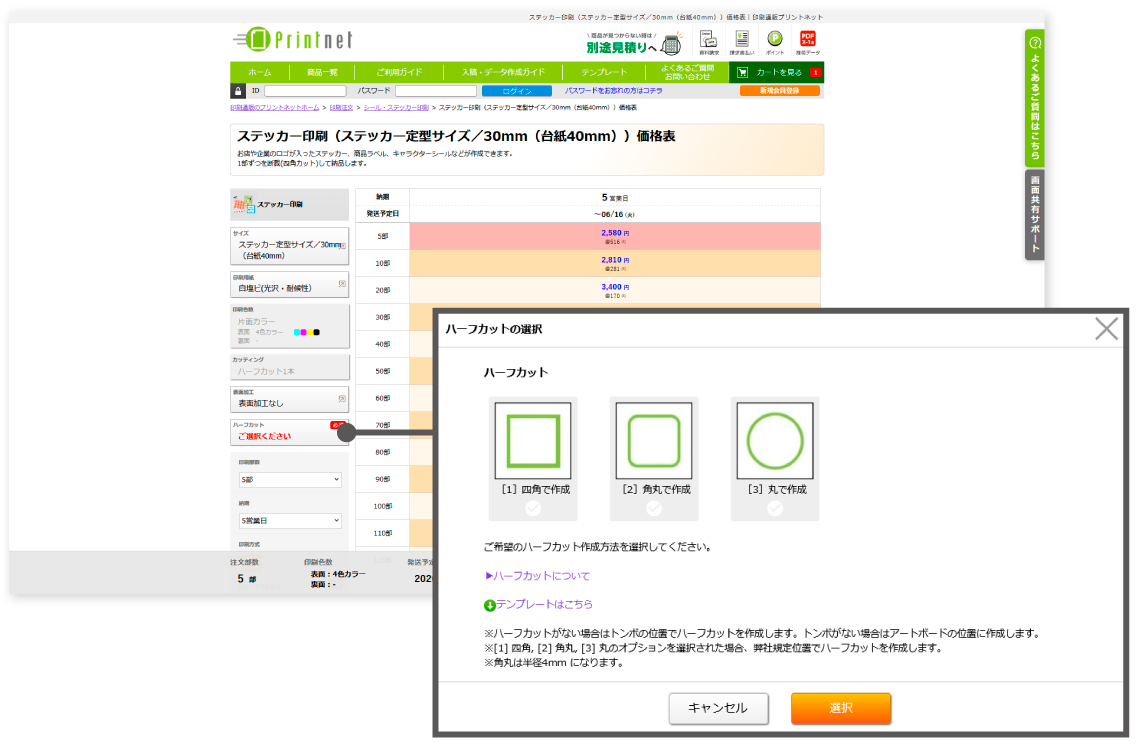Click the カッティング ハーフカット1本 box
Image resolution: width=1136 pixels, height=750 pixels.
tap(289, 367)
